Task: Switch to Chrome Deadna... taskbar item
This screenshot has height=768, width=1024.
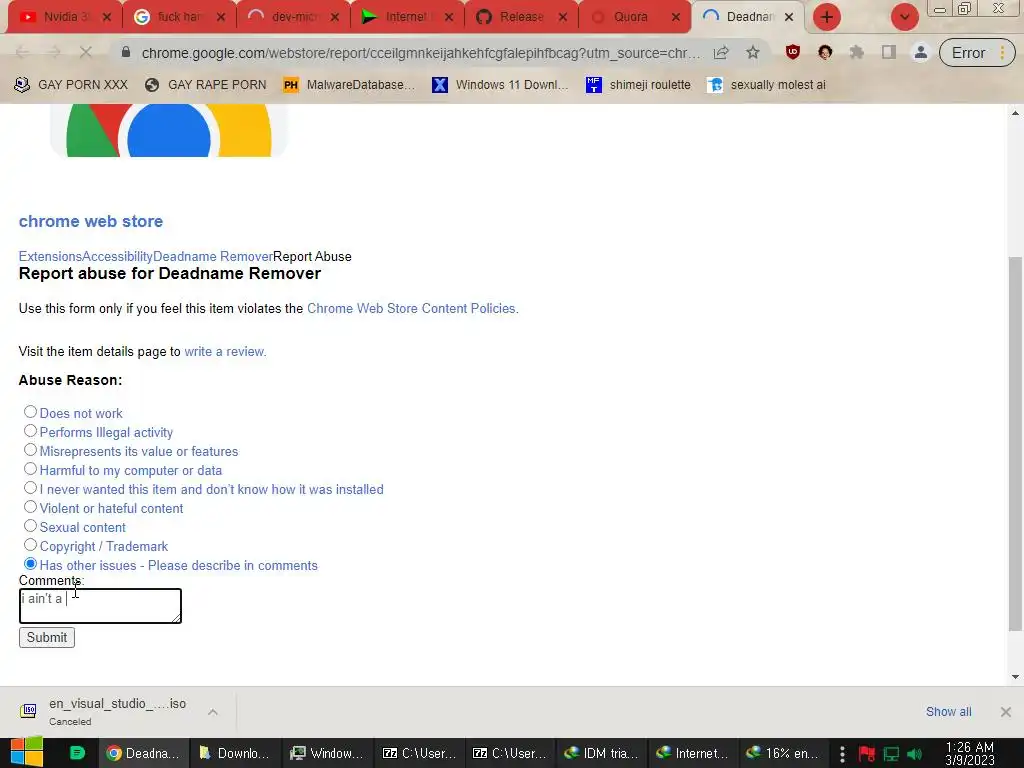Action: coord(144,753)
